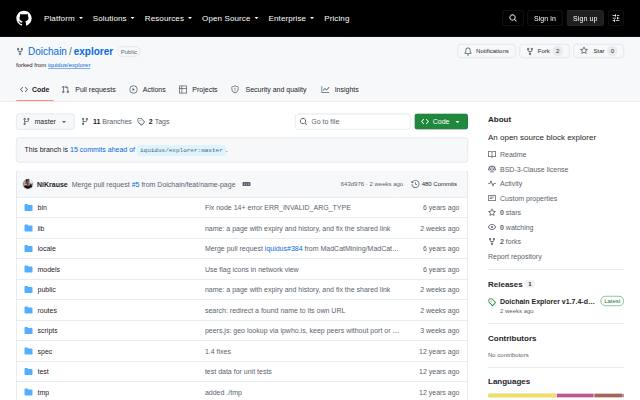Viewport: 640px width, 400px height.
Task: Open the explorer repository name link
Action: click(x=93, y=51)
